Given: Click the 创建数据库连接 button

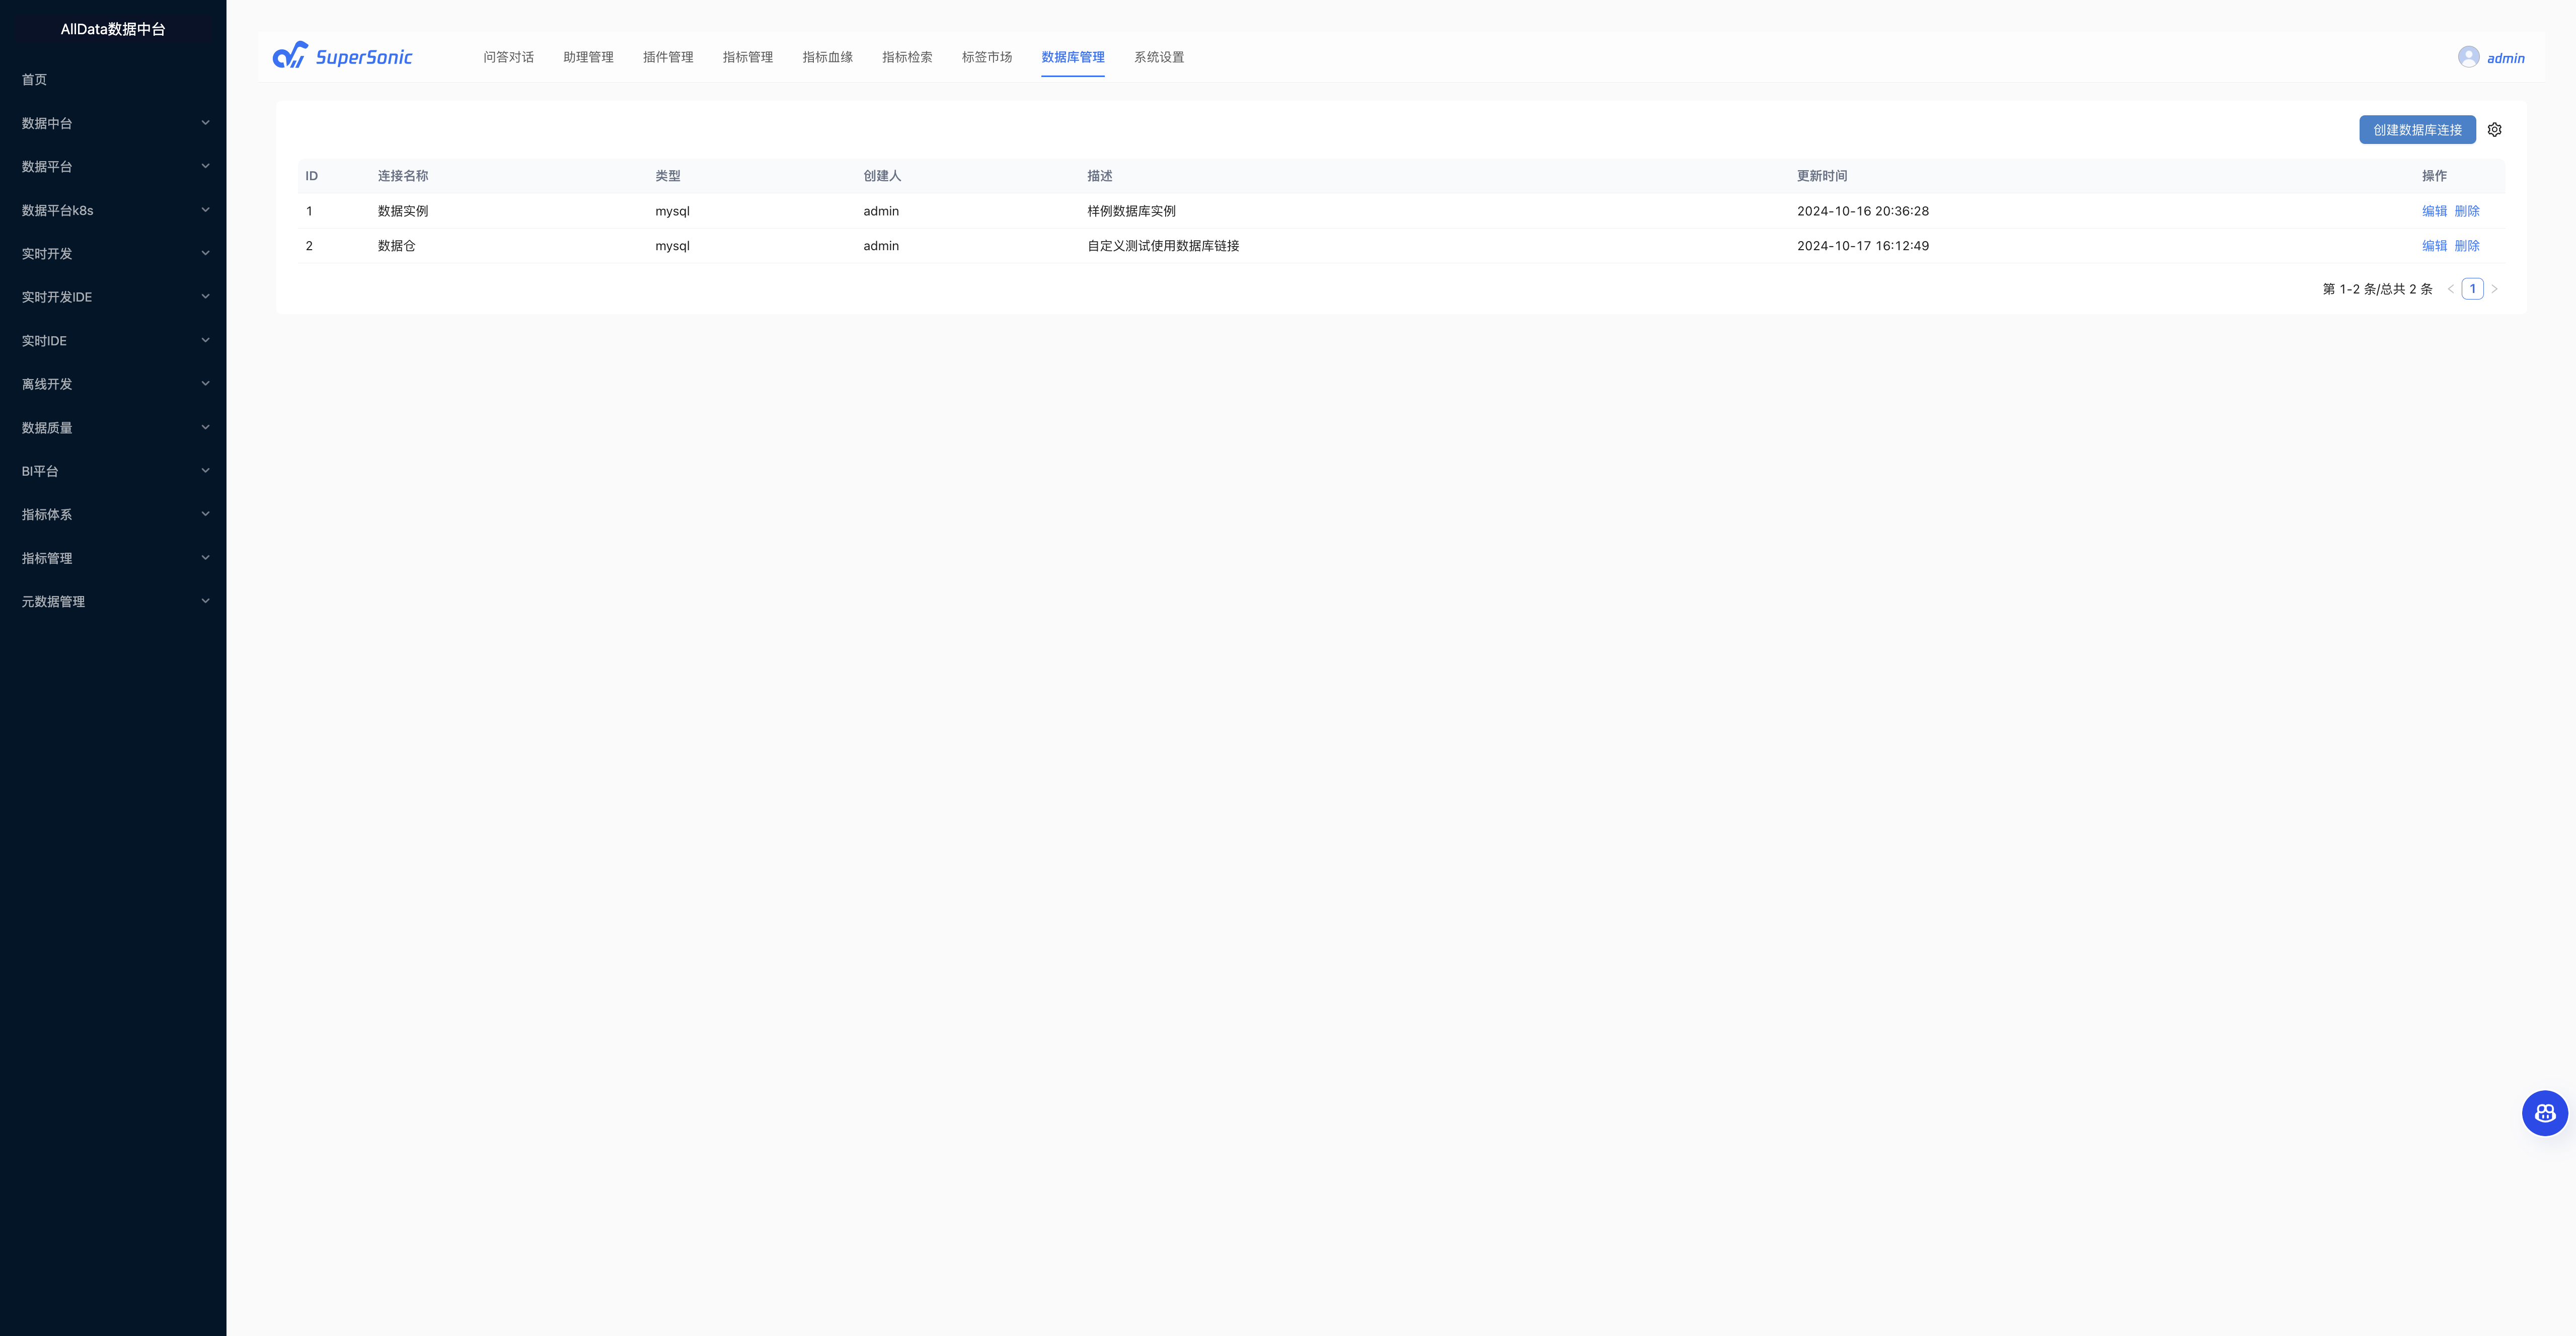Looking at the screenshot, I should (2417, 130).
